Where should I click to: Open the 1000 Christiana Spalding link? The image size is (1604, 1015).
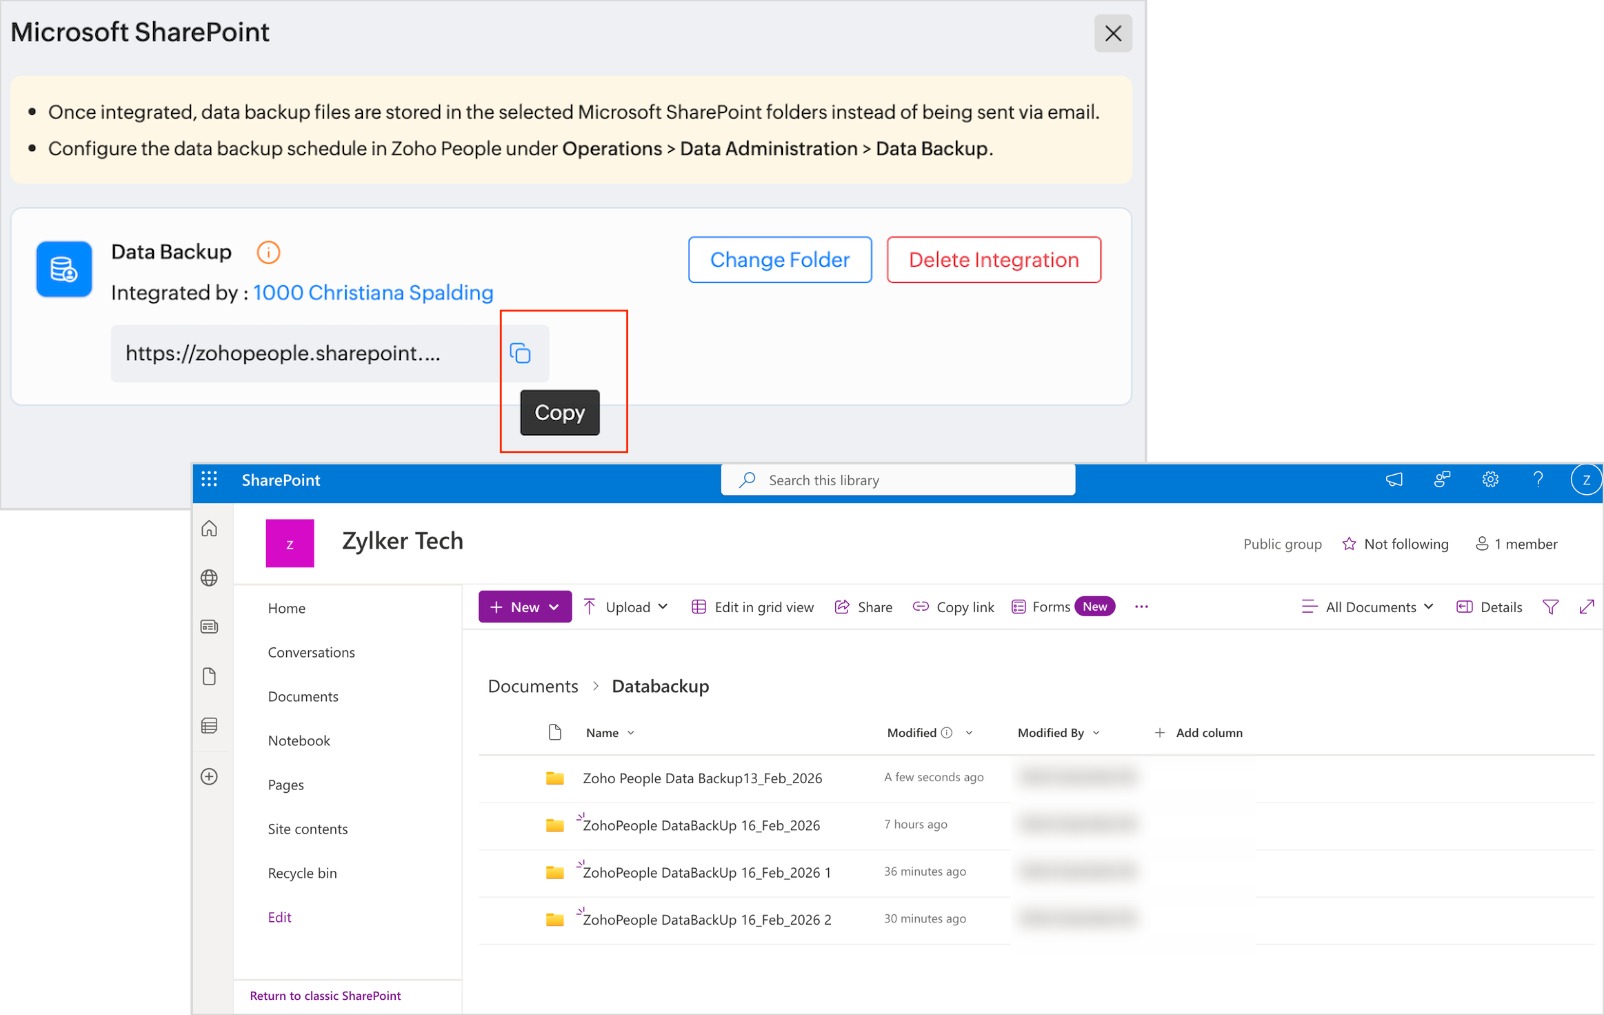pyautogui.click(x=373, y=293)
